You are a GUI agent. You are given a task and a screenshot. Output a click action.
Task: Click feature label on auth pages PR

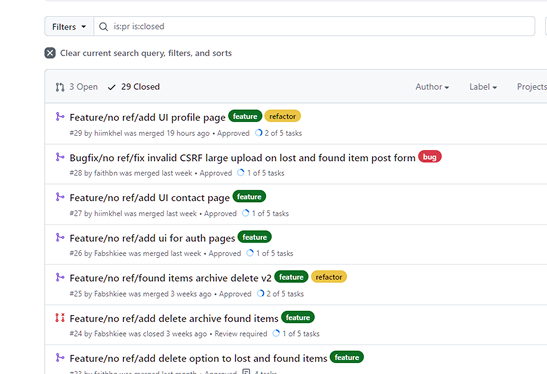[x=255, y=237]
